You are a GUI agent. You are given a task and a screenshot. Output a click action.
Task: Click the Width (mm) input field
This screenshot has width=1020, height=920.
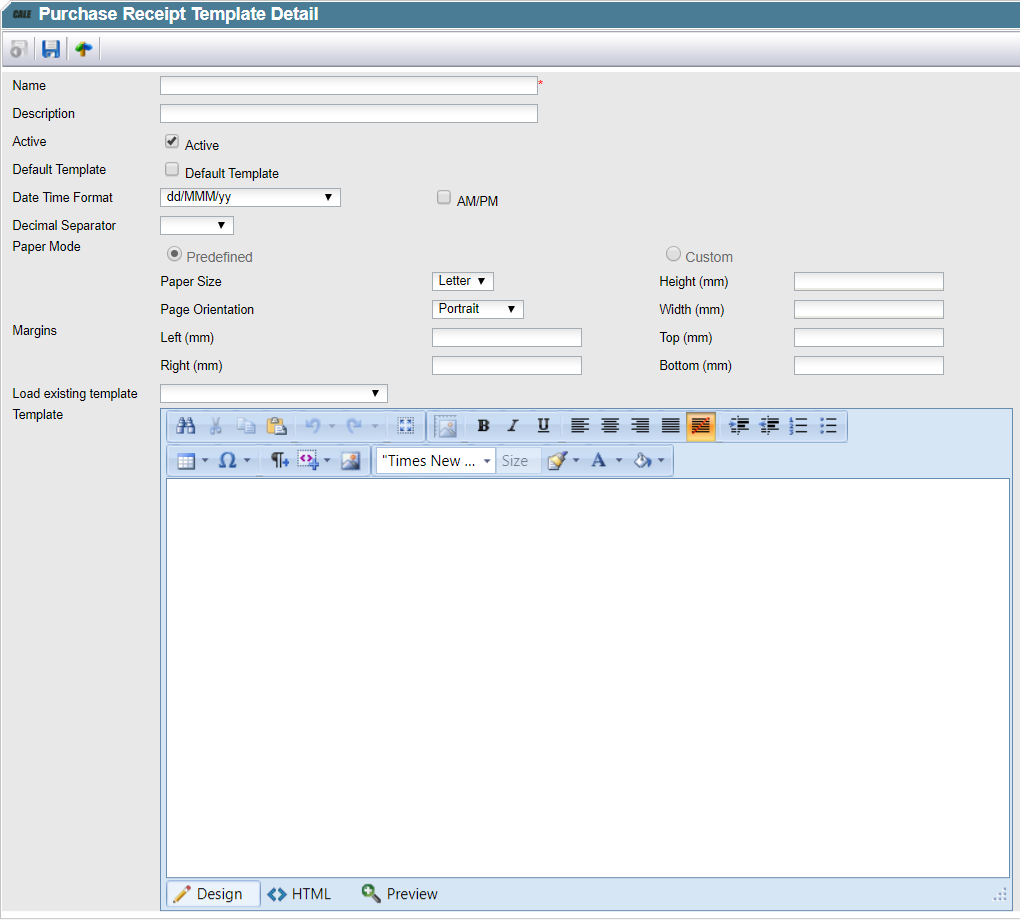click(868, 309)
